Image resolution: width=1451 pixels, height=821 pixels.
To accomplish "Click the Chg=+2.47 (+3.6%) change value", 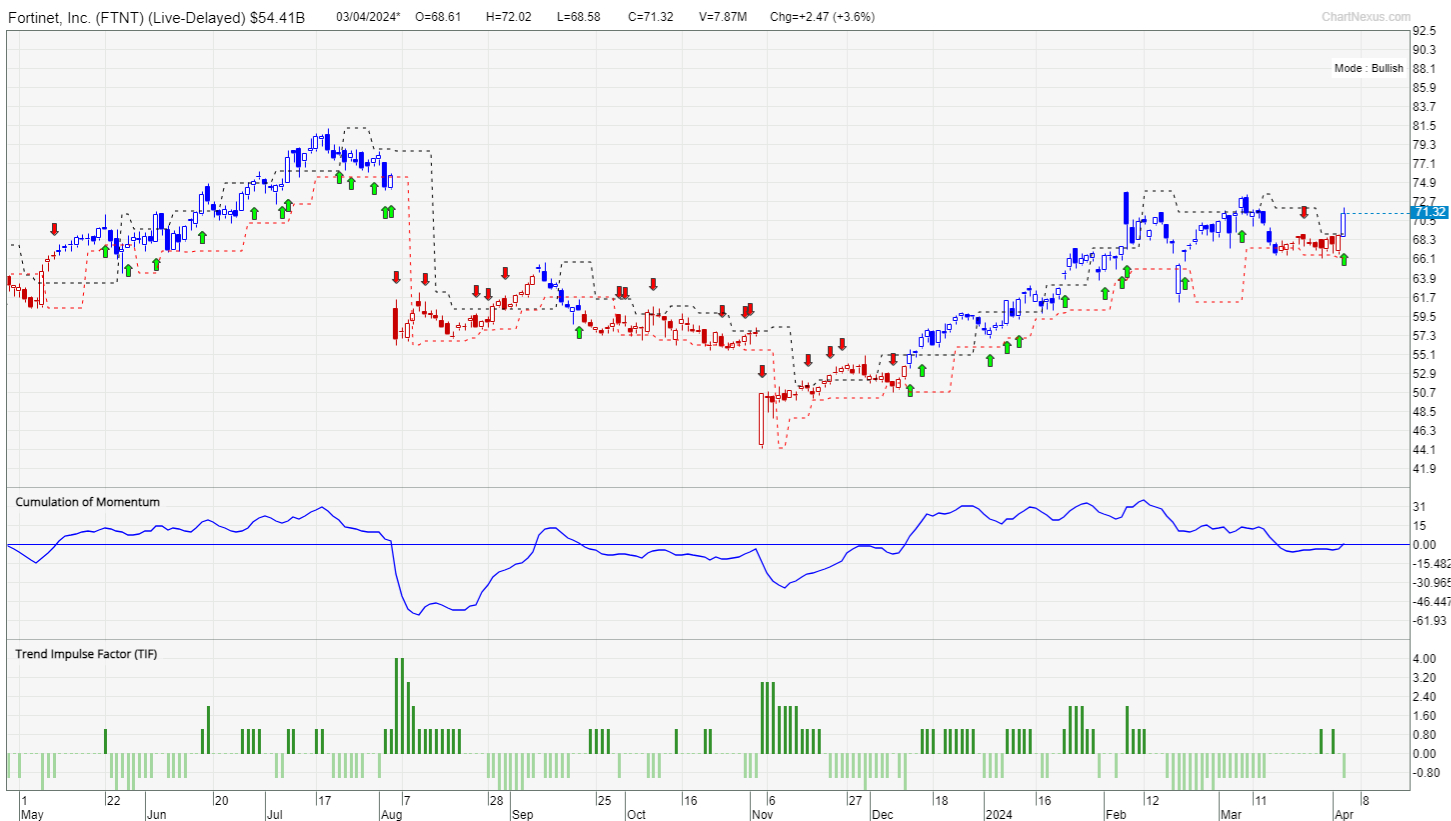I will [x=826, y=17].
